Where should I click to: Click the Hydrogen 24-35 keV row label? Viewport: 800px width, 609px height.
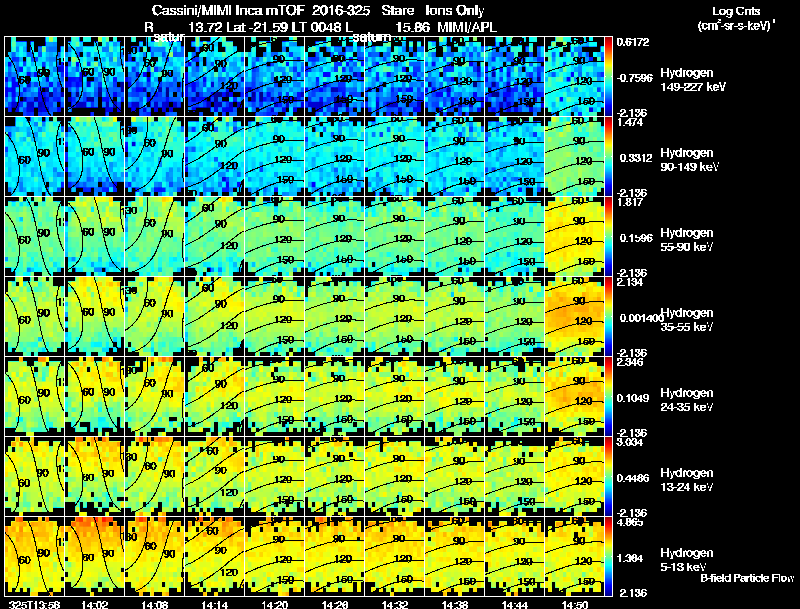(687, 400)
